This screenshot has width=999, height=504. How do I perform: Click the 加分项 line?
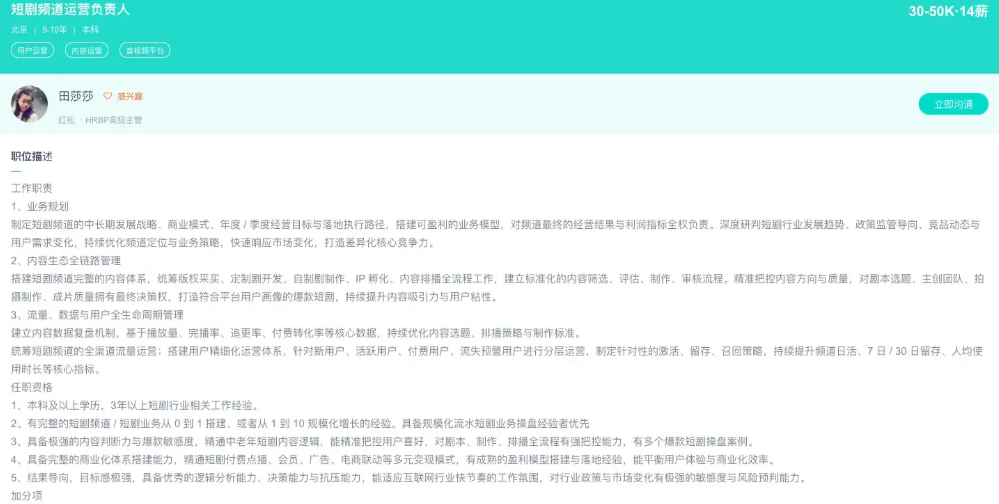(x=27, y=496)
